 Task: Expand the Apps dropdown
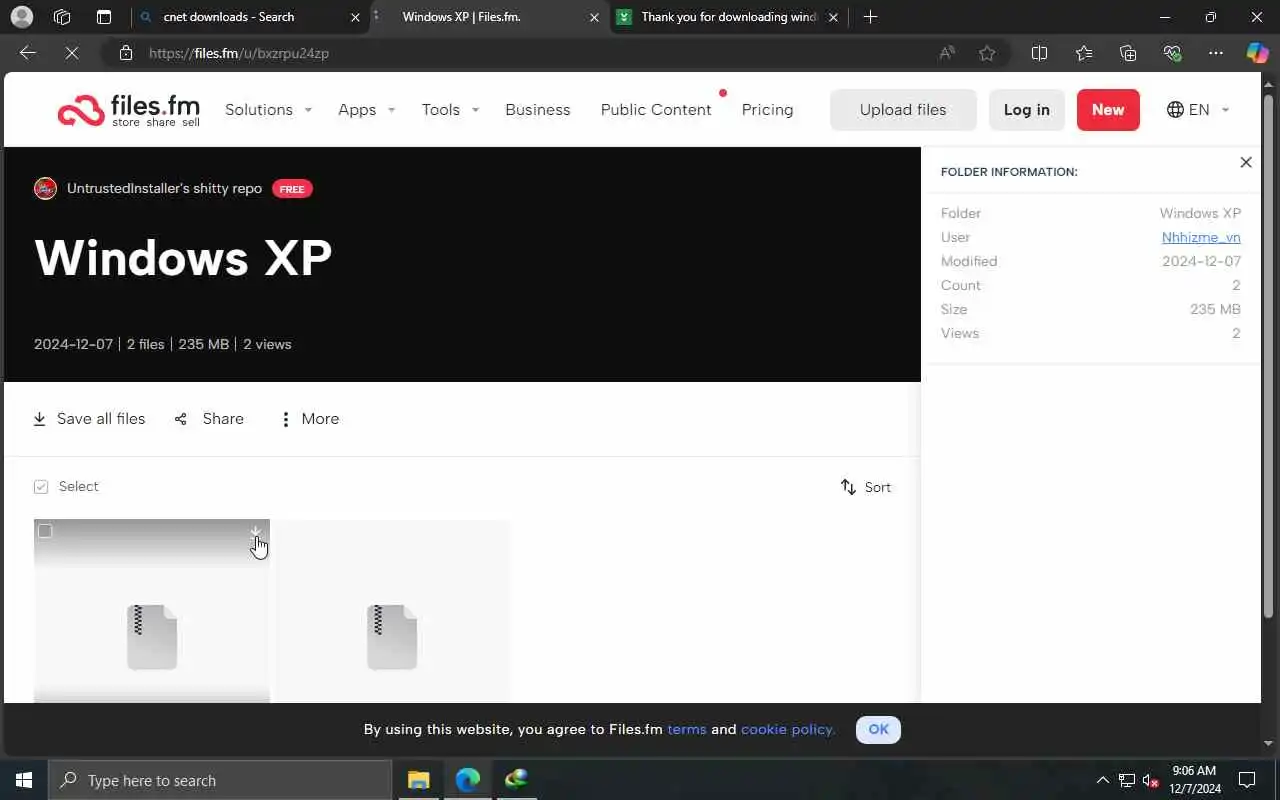pyautogui.click(x=366, y=110)
